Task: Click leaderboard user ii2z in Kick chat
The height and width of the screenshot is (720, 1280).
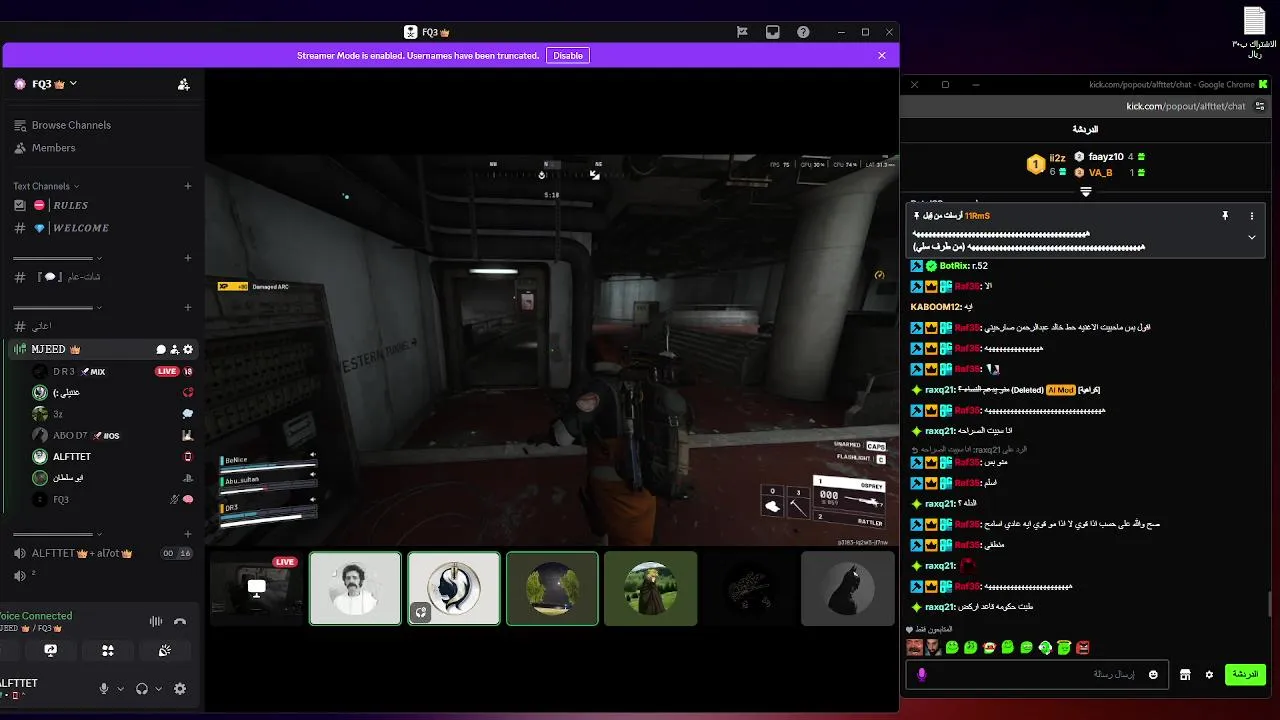Action: click(x=1057, y=158)
